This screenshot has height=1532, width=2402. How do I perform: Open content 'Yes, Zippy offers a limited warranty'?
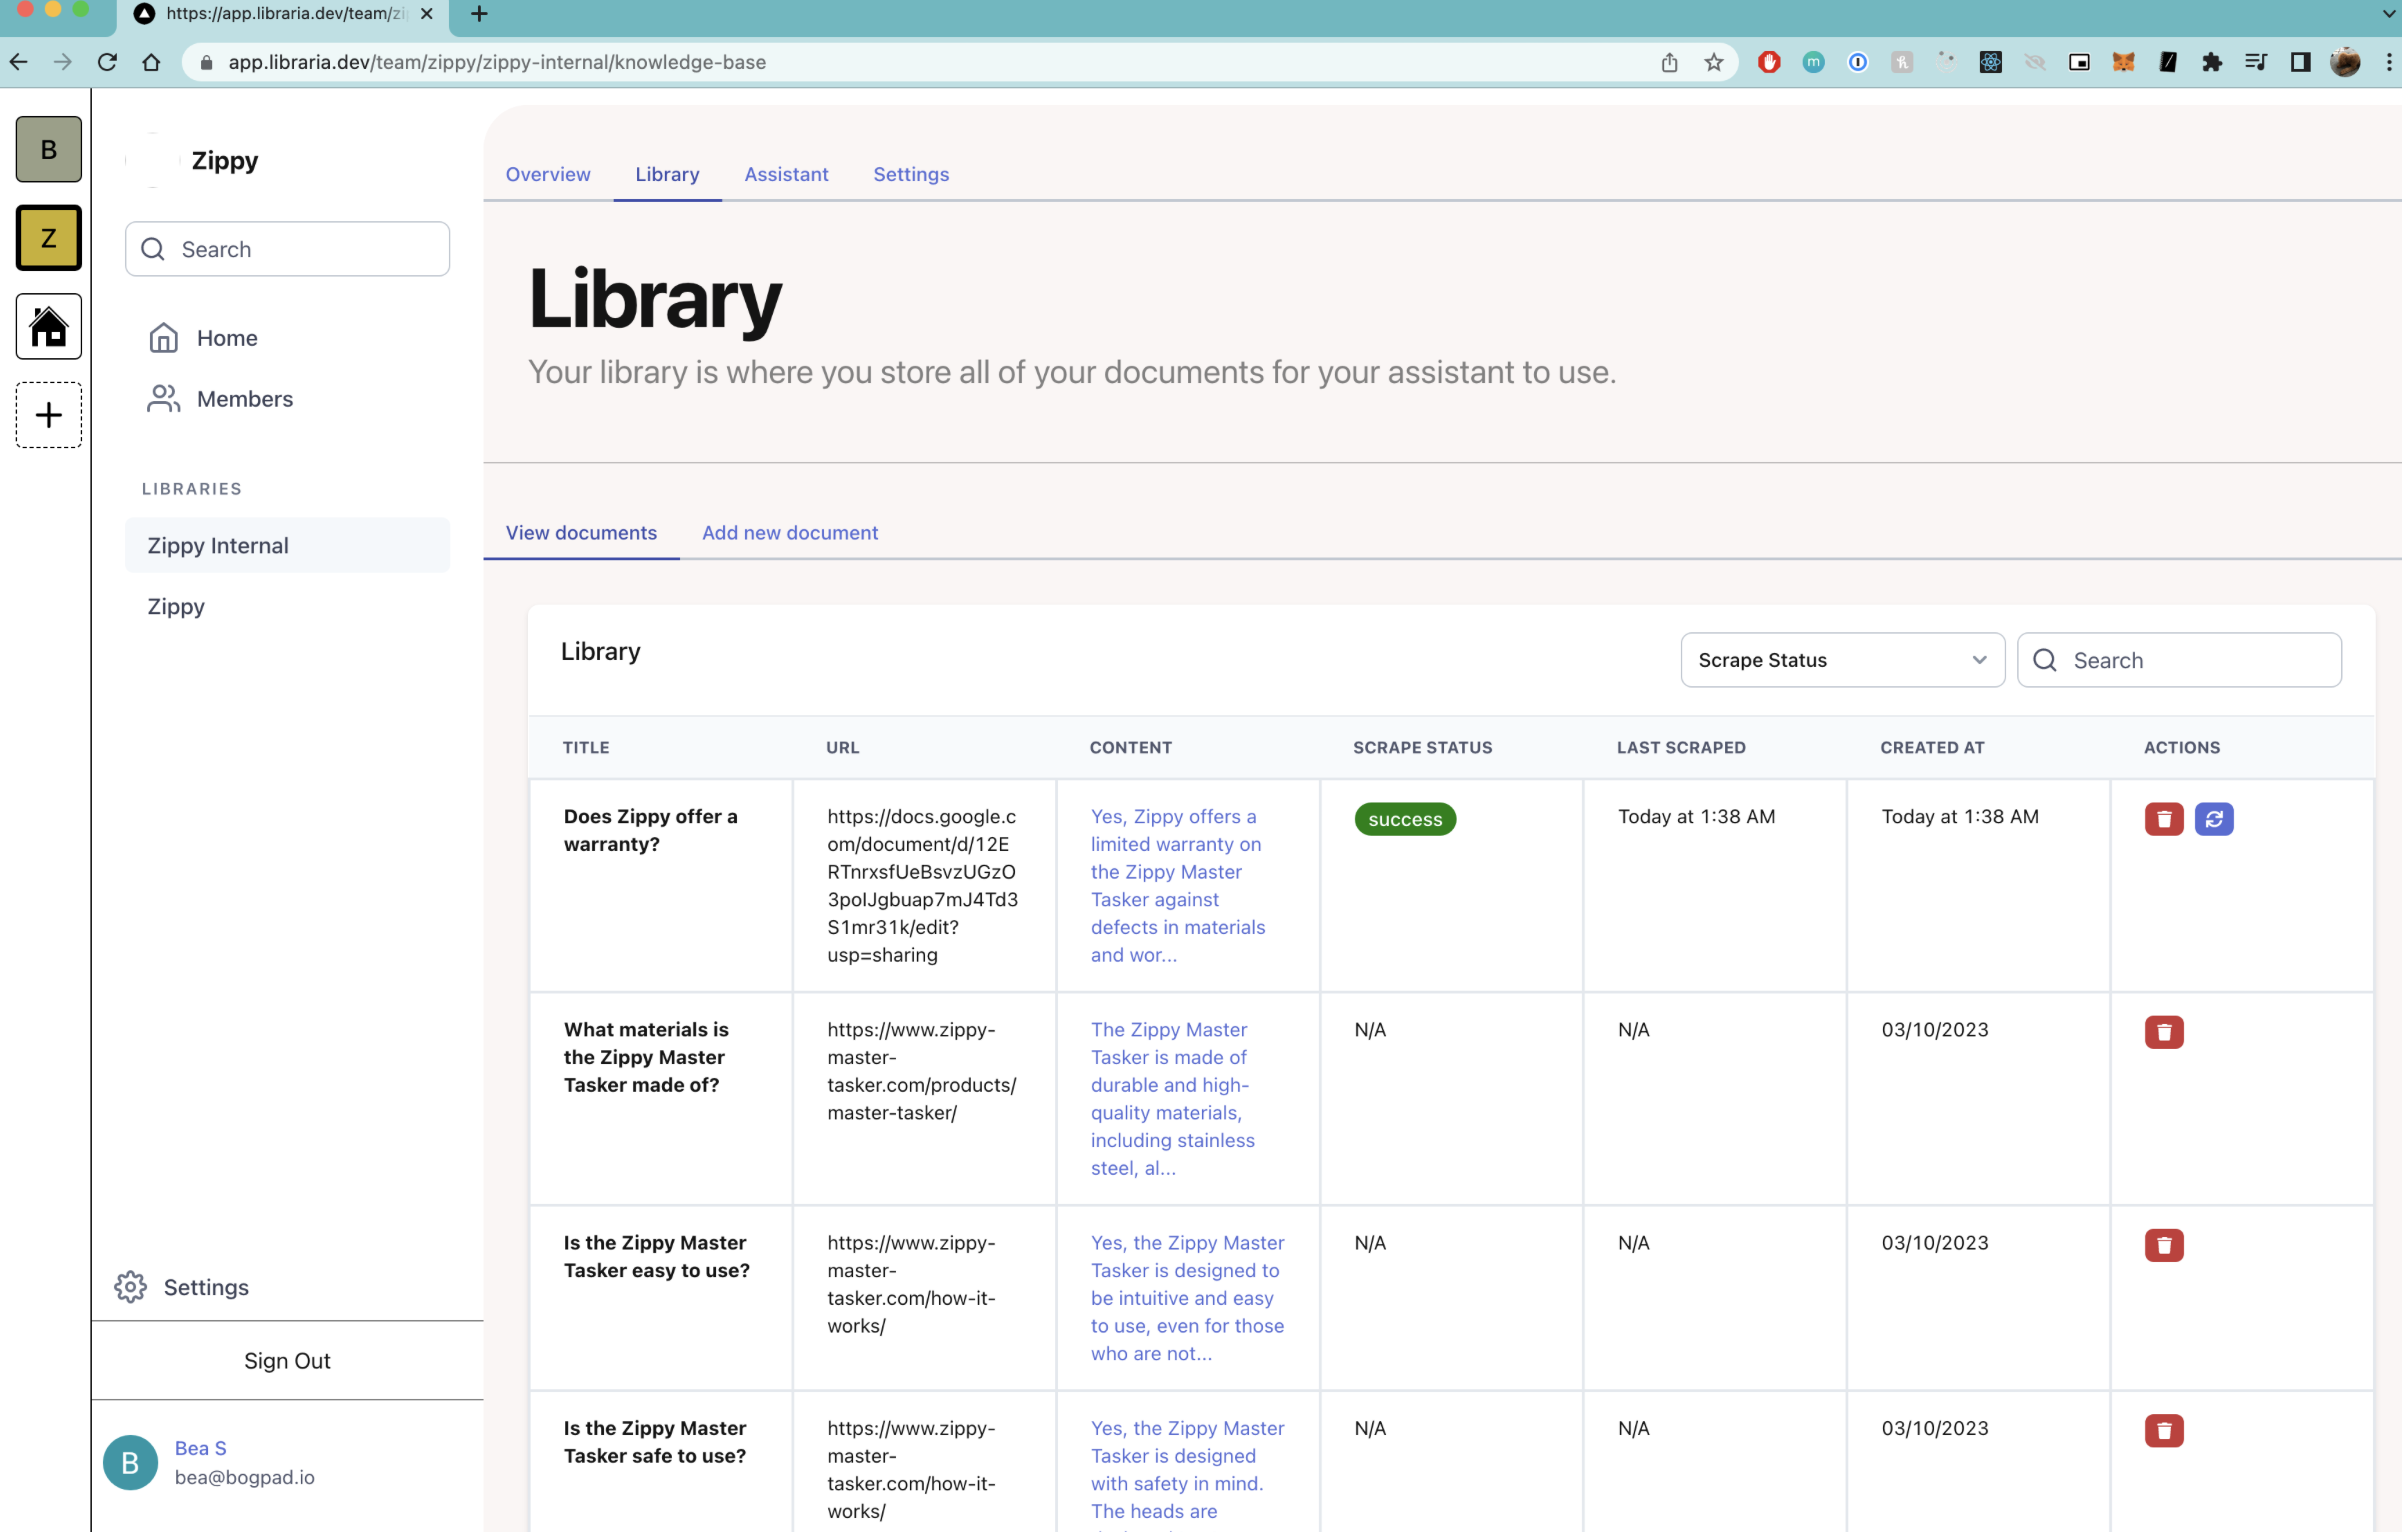[1178, 886]
